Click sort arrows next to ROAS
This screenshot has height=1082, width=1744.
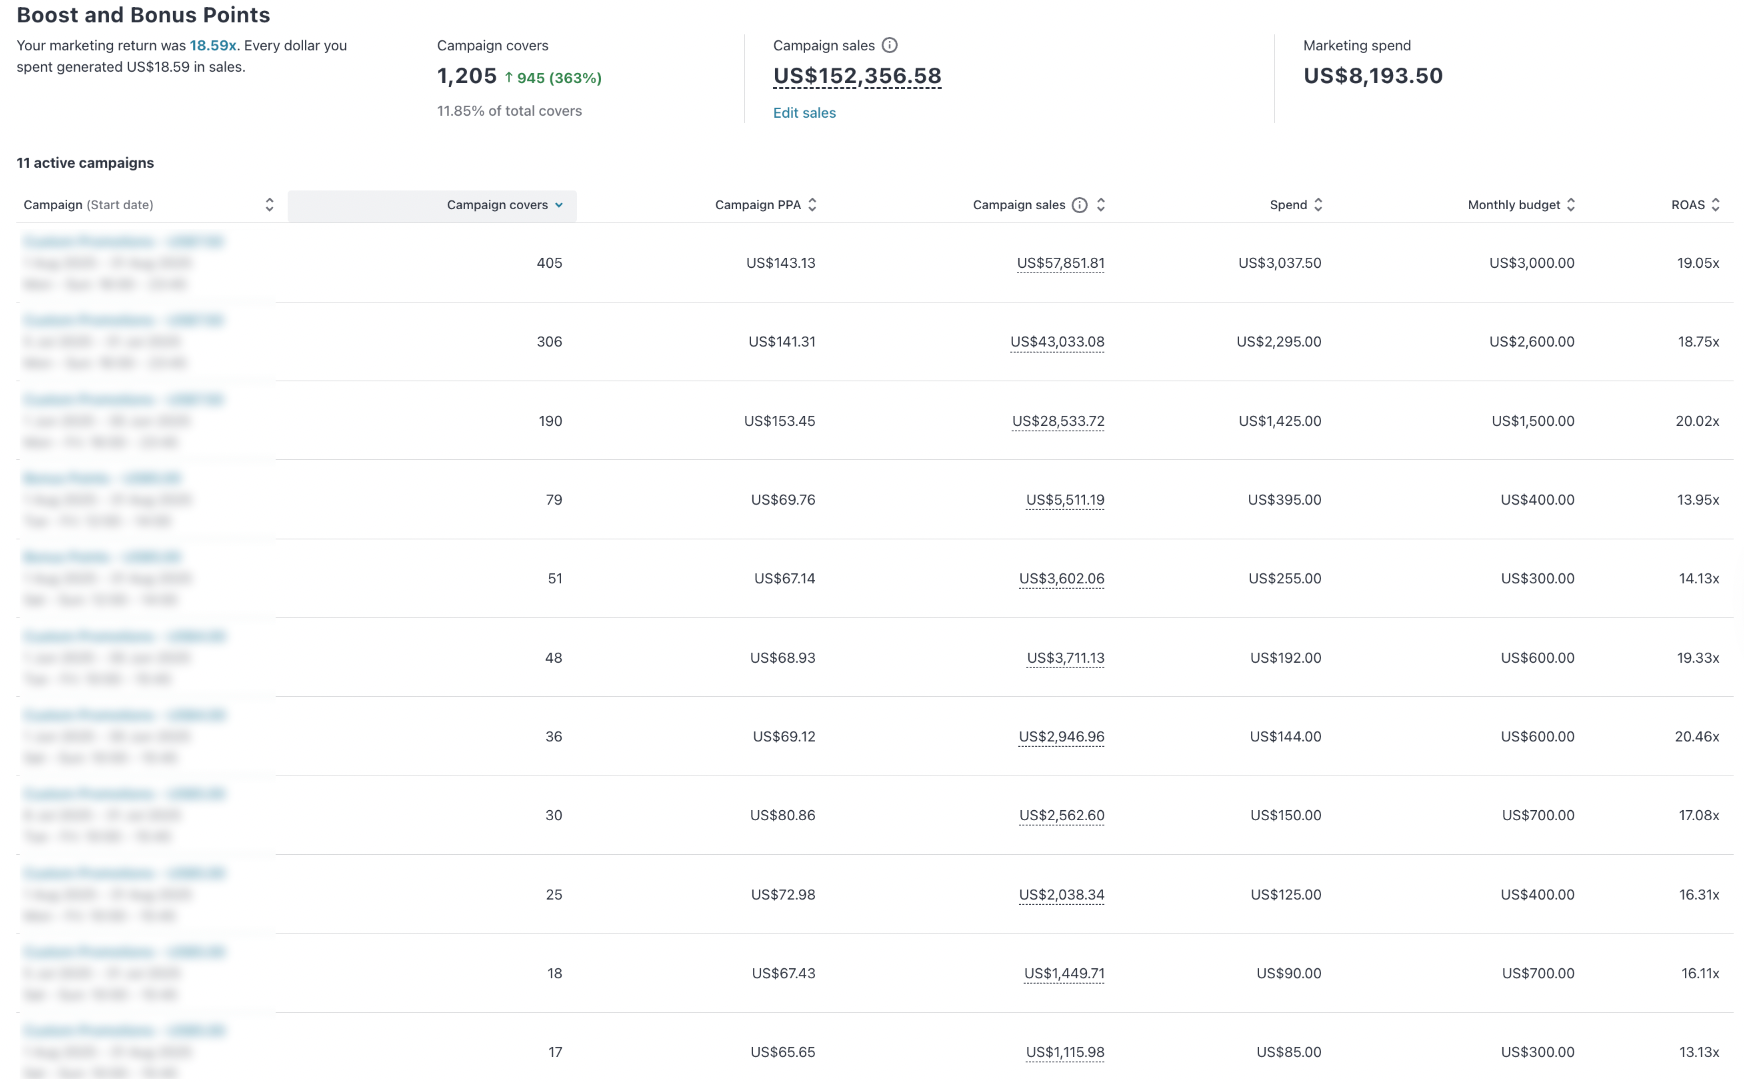pyautogui.click(x=1716, y=205)
